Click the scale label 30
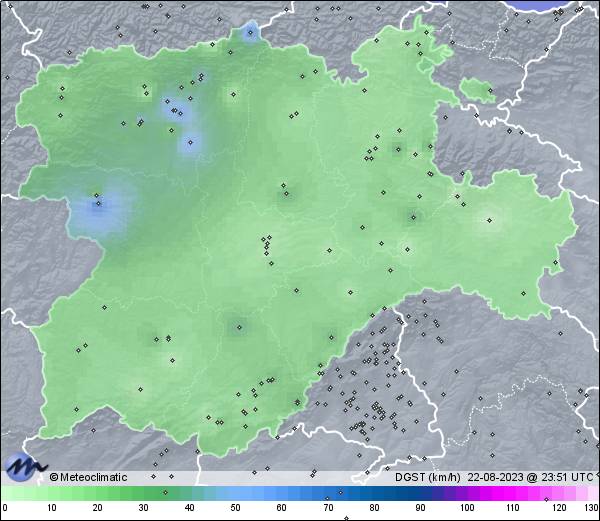The image size is (600, 521). point(143,508)
